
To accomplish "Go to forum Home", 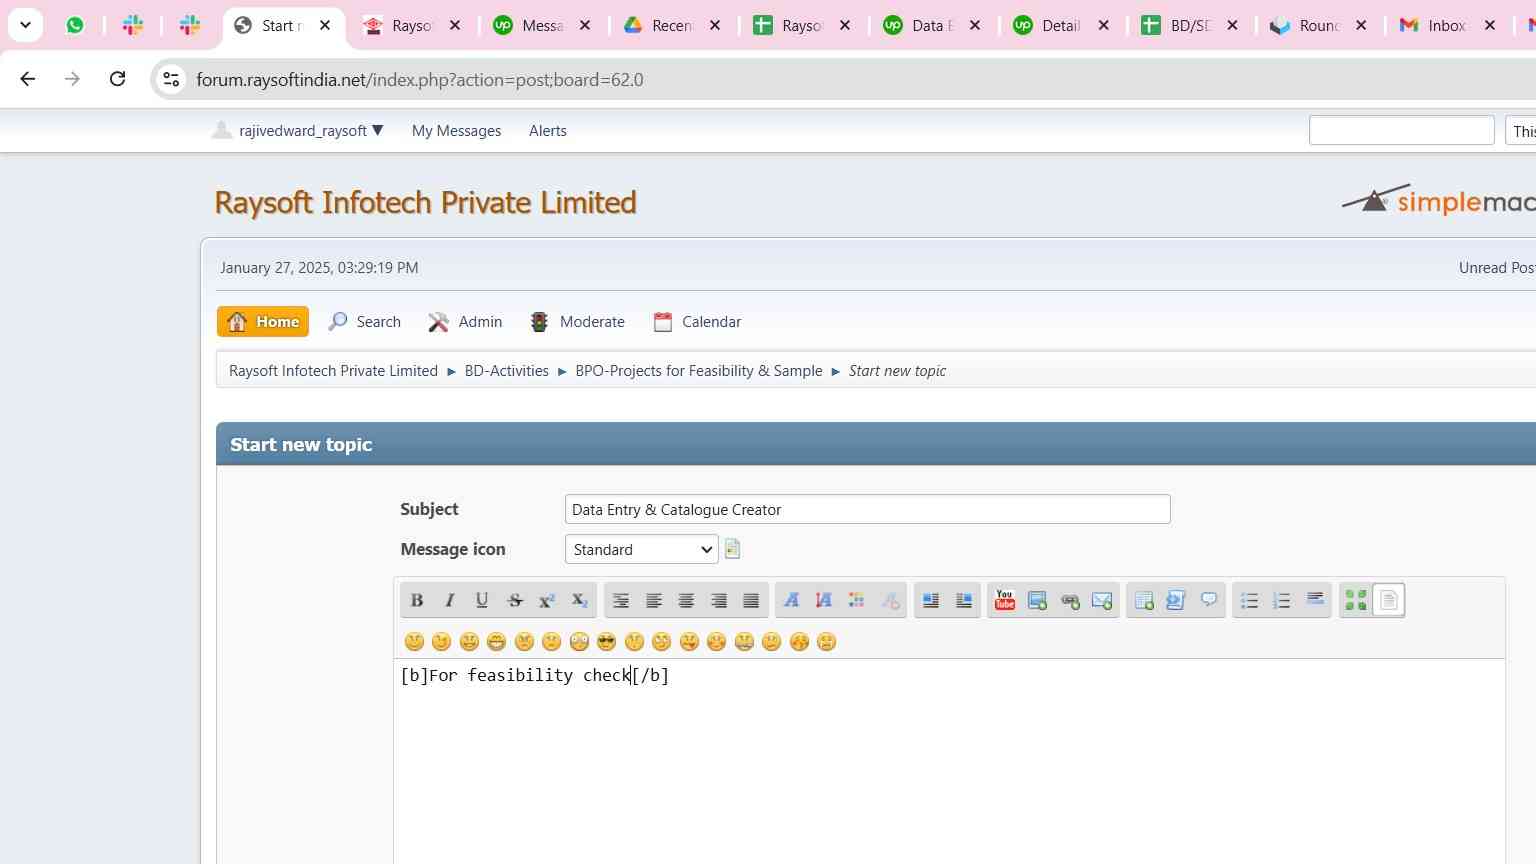I will 263,321.
